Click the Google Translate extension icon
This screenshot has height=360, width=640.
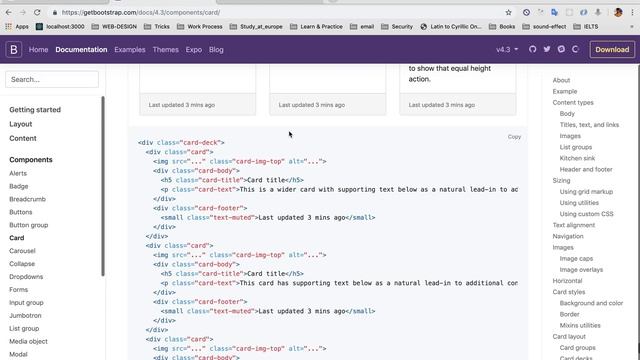pos(554,13)
